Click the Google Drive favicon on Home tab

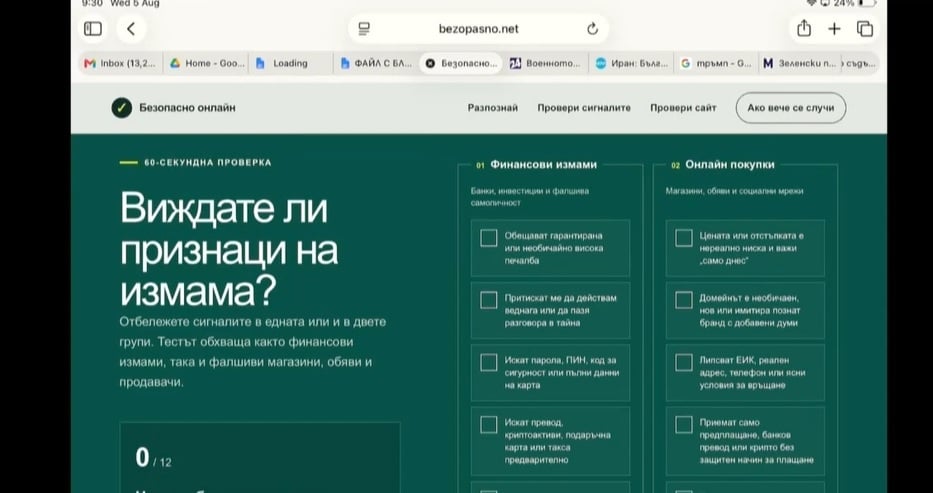175,63
